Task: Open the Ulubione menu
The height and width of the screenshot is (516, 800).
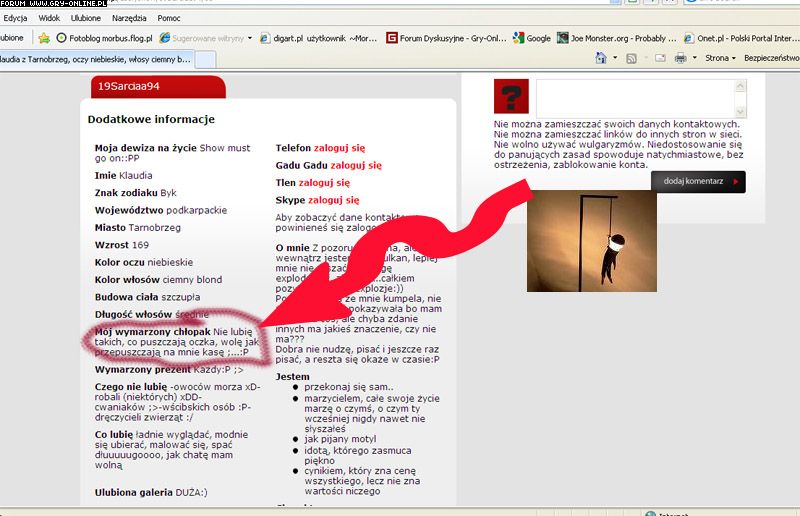Action: click(86, 18)
